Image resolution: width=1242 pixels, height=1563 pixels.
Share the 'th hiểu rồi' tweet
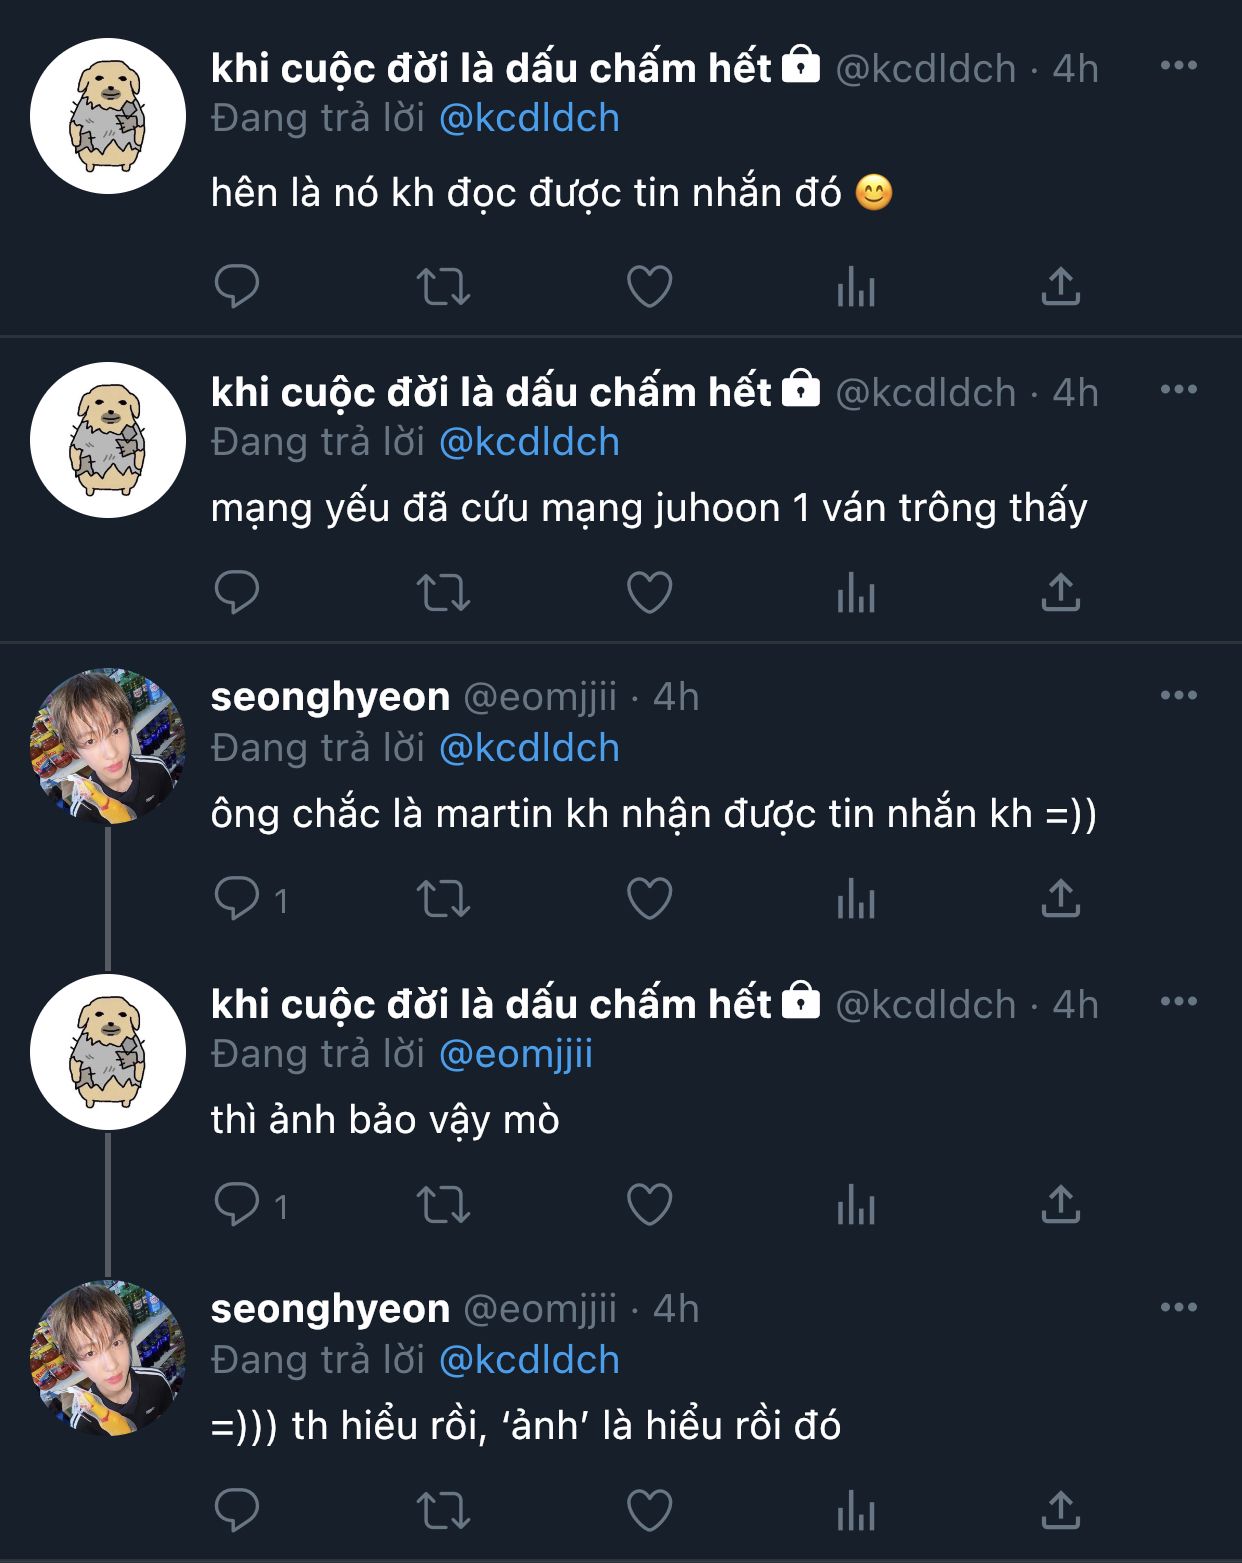pyautogui.click(x=1061, y=1511)
